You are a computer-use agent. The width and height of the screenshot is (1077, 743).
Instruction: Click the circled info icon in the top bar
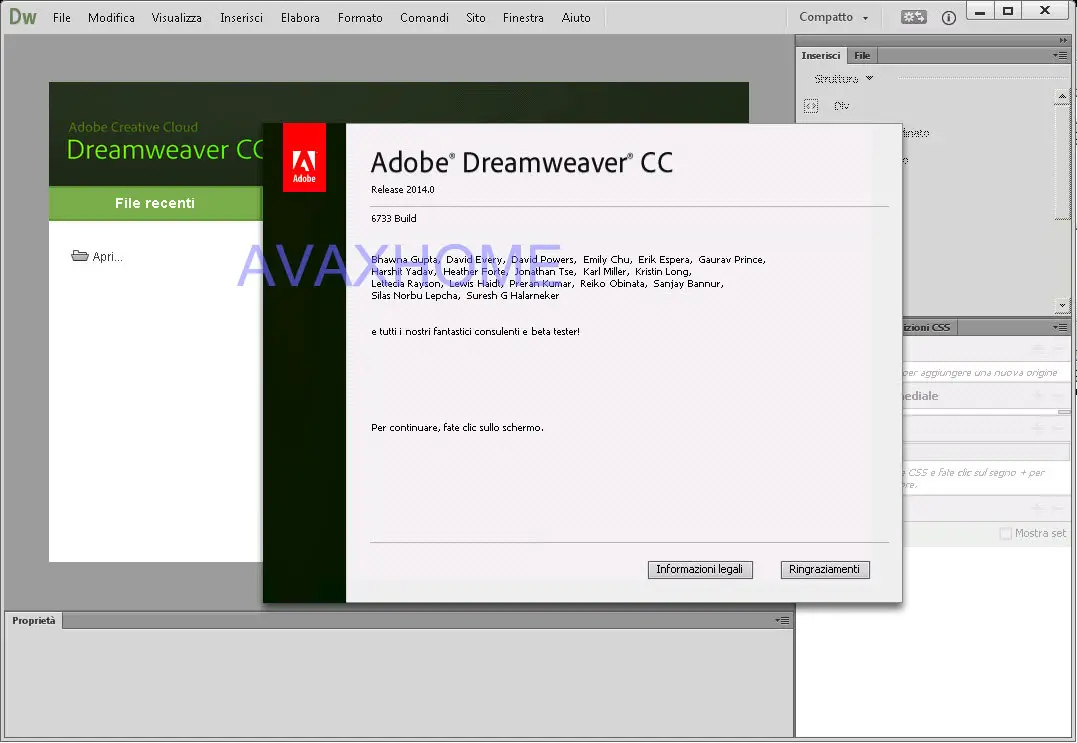click(949, 18)
